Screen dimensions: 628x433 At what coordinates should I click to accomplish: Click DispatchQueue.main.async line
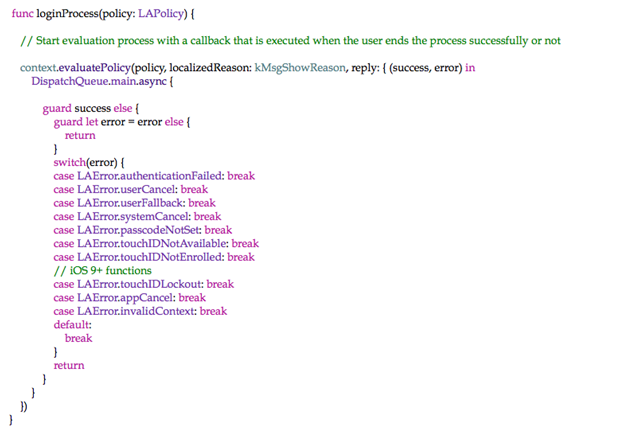102,81
